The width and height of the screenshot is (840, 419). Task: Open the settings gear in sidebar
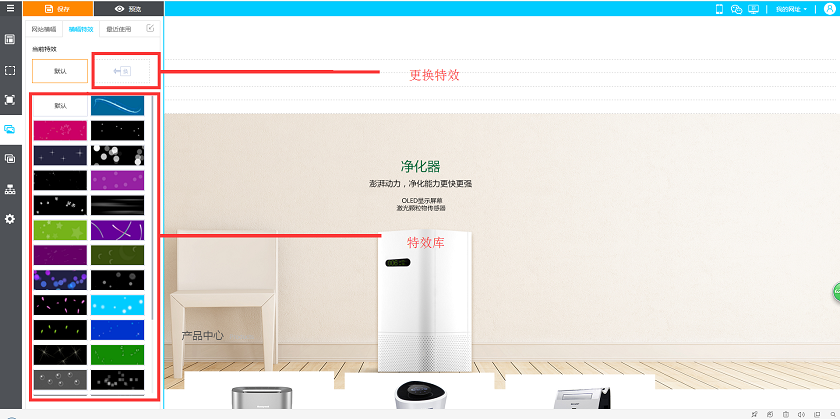10,219
